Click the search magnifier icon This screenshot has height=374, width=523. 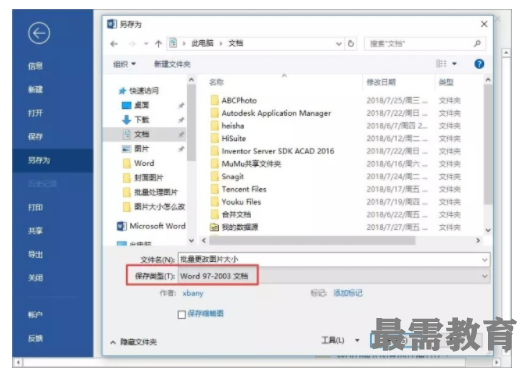(x=477, y=43)
